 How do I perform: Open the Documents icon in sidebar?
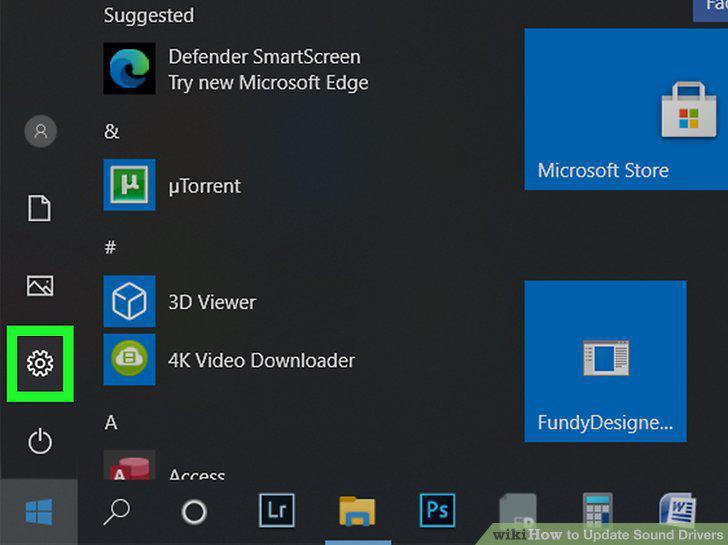coord(39,208)
